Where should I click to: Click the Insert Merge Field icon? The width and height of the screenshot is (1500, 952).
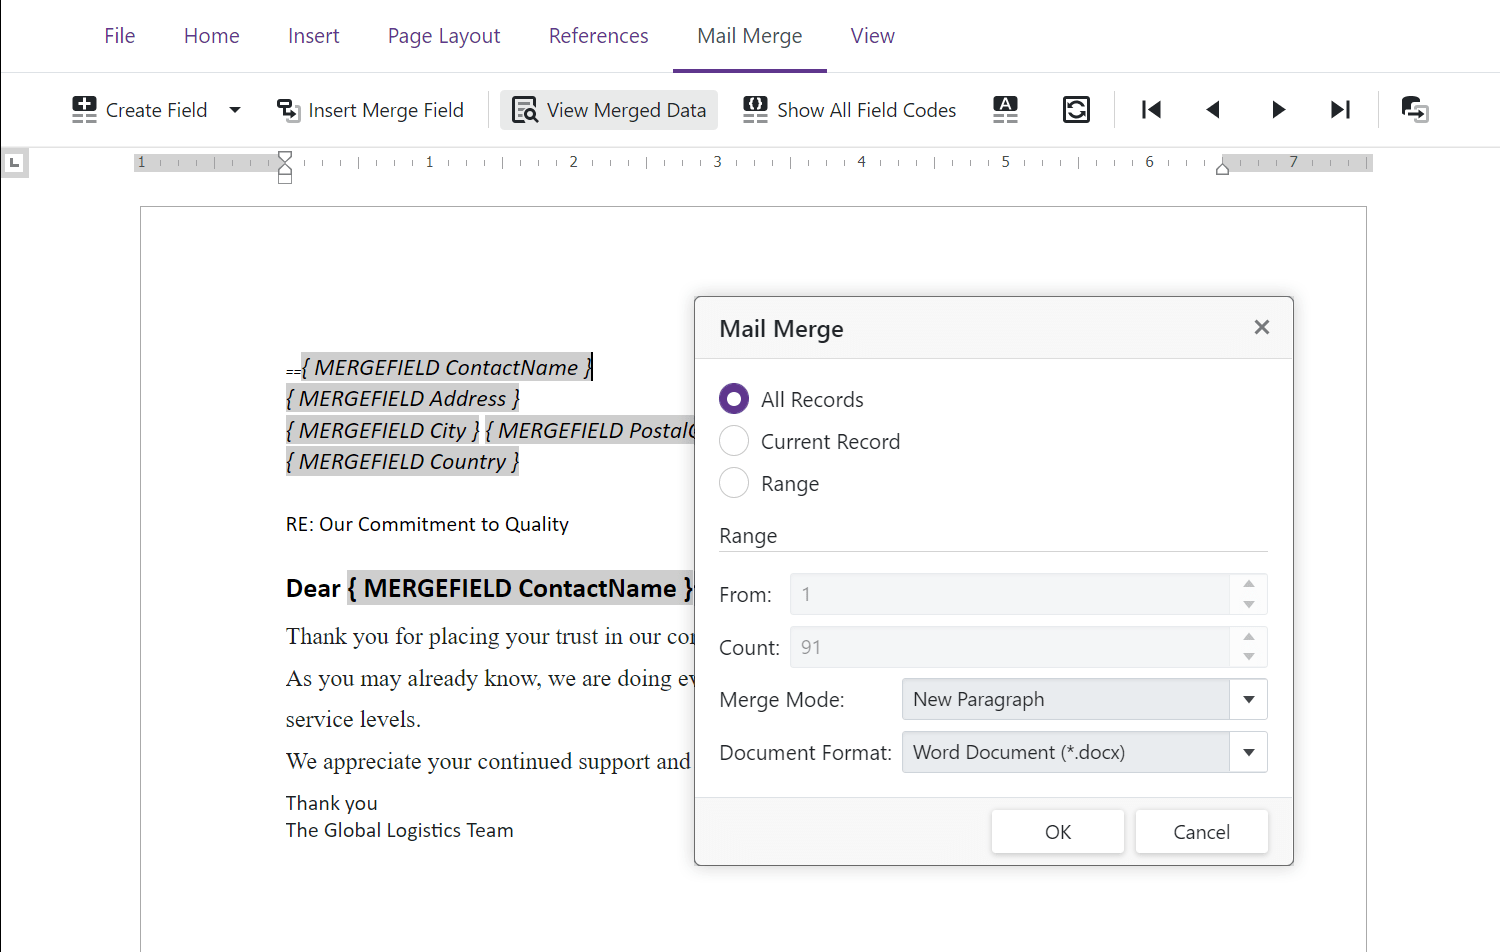288,110
